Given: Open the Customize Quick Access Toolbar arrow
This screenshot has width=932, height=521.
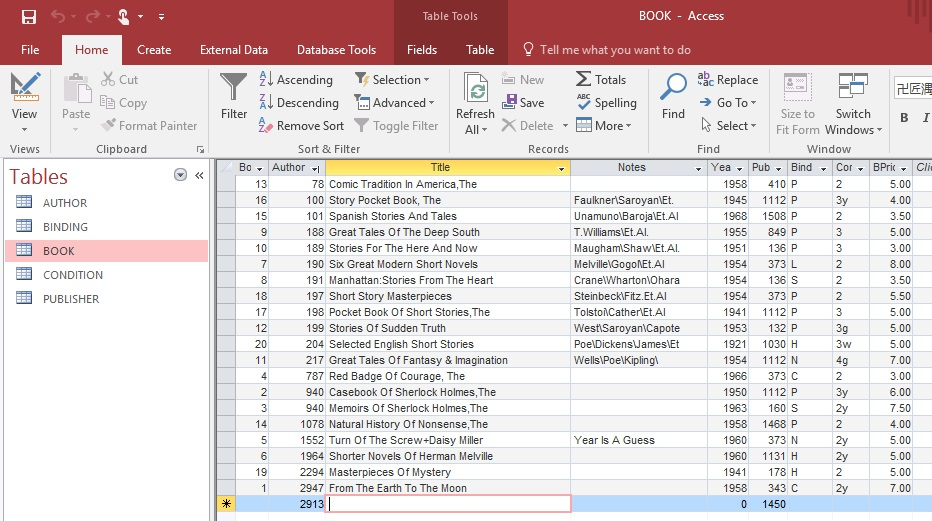Looking at the screenshot, I should pyautogui.click(x=161, y=17).
